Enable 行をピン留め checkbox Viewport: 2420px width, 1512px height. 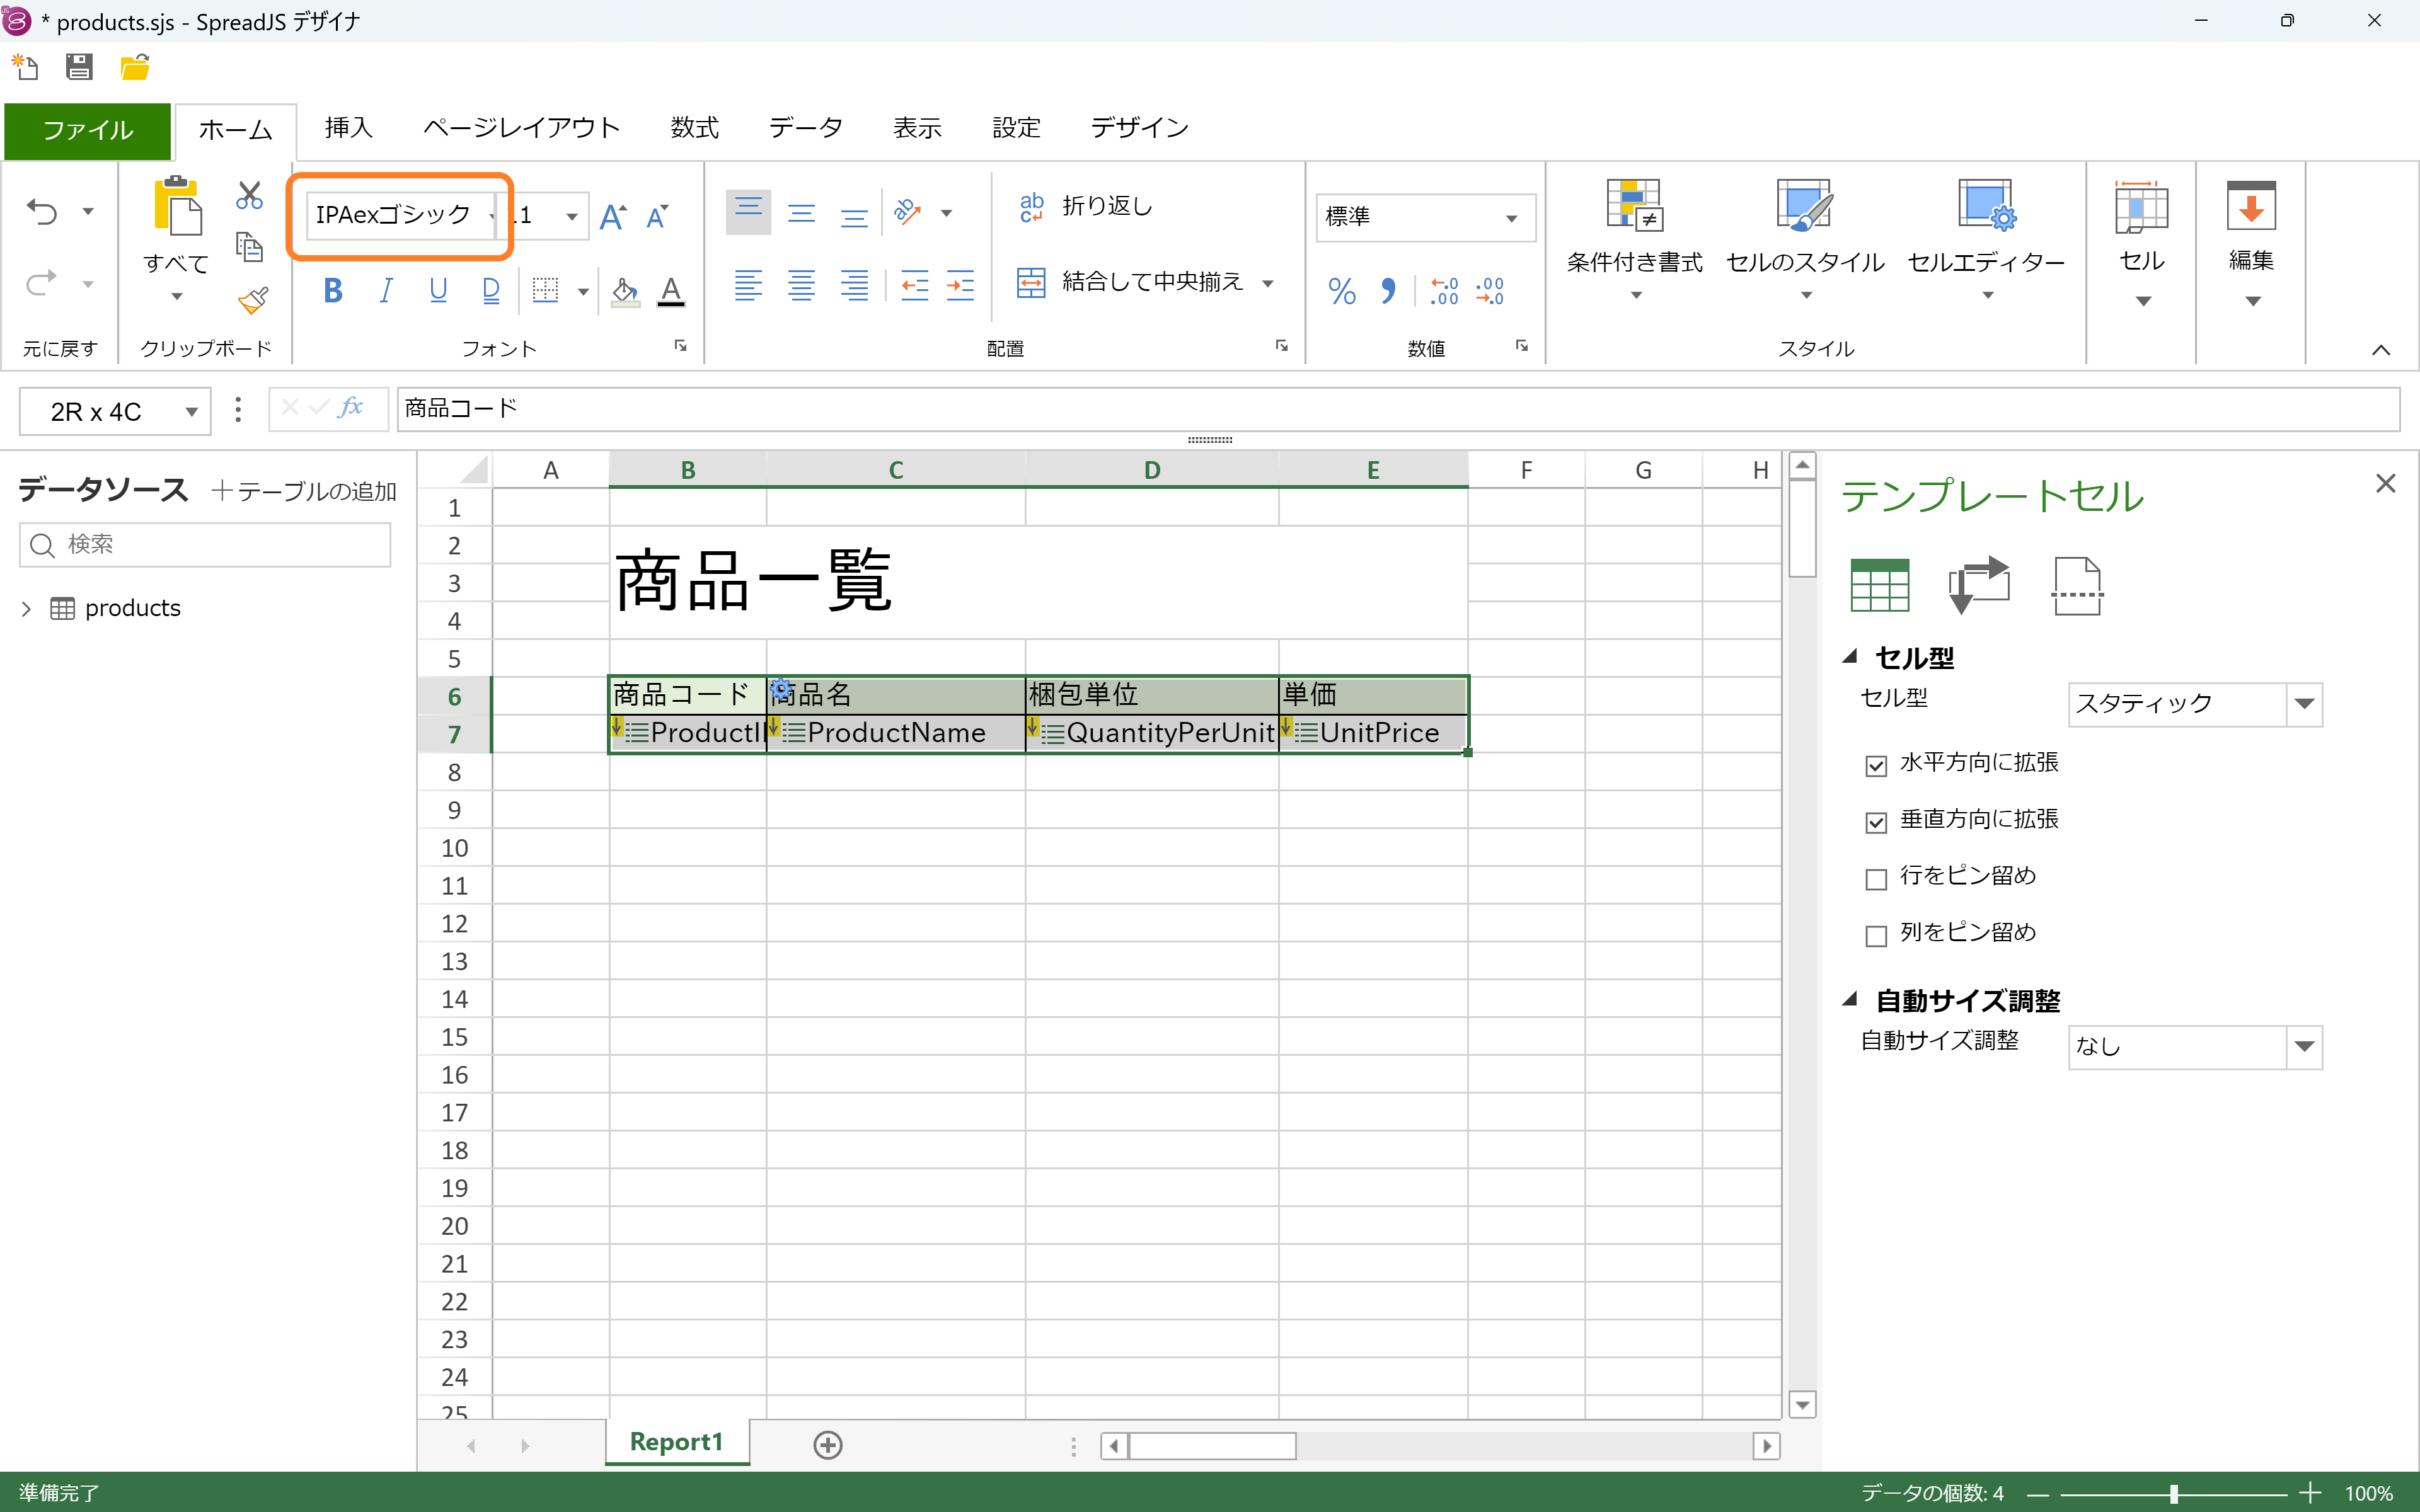click(x=1876, y=879)
